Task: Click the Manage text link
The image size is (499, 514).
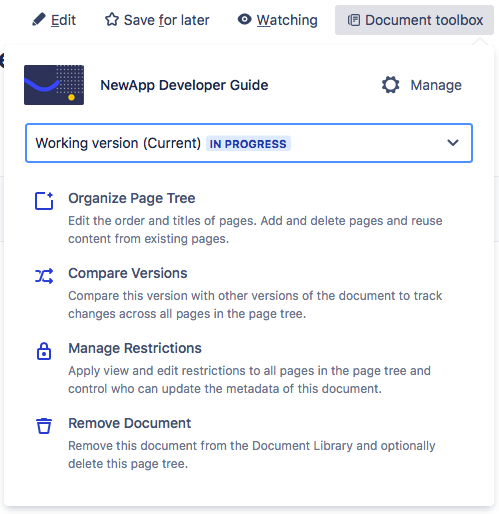Action: coord(436,85)
